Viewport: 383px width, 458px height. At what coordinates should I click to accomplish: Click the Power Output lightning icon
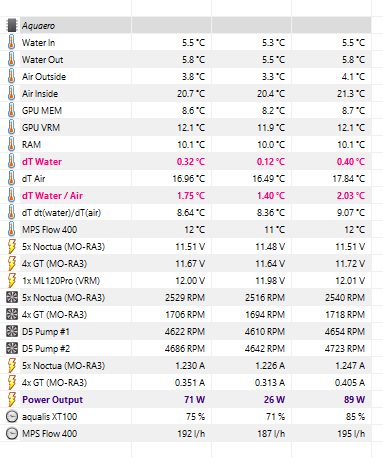click(x=12, y=399)
